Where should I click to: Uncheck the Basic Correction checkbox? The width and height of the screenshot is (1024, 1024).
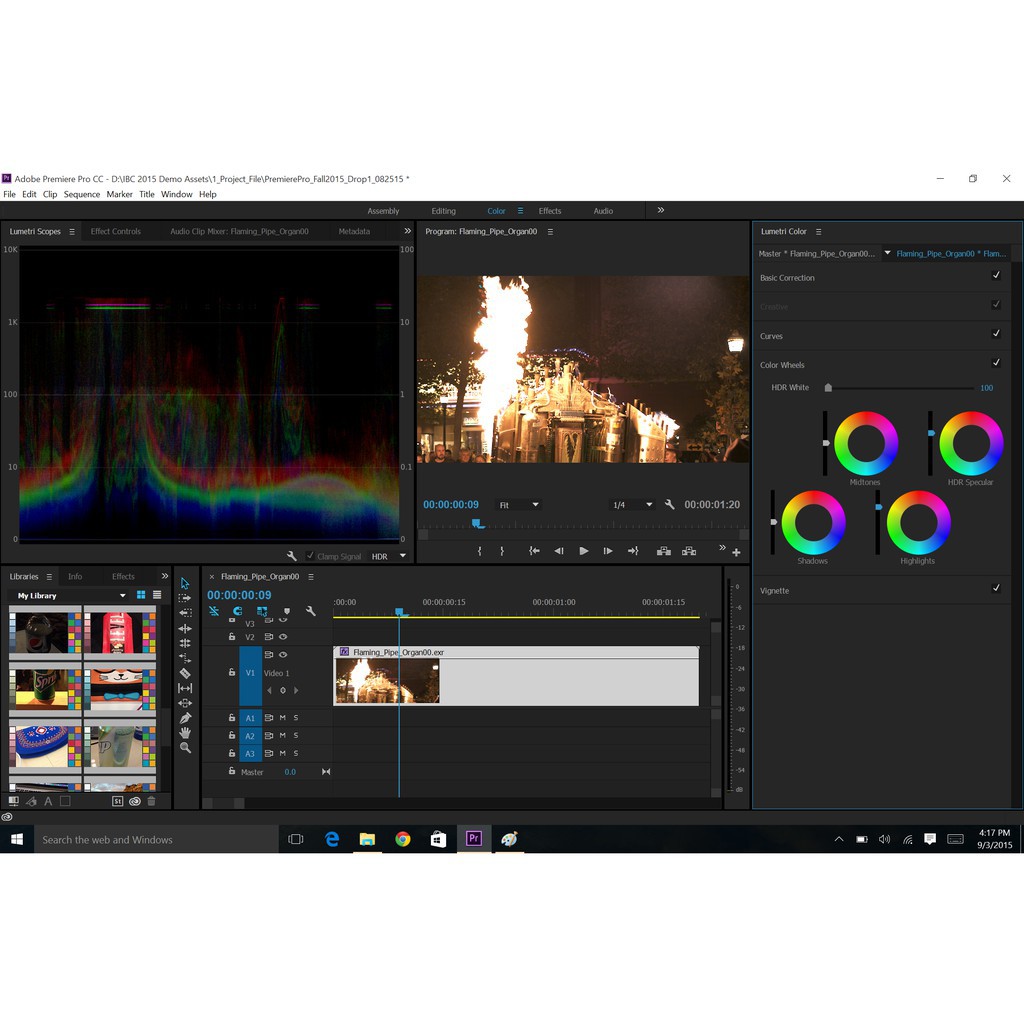point(996,276)
